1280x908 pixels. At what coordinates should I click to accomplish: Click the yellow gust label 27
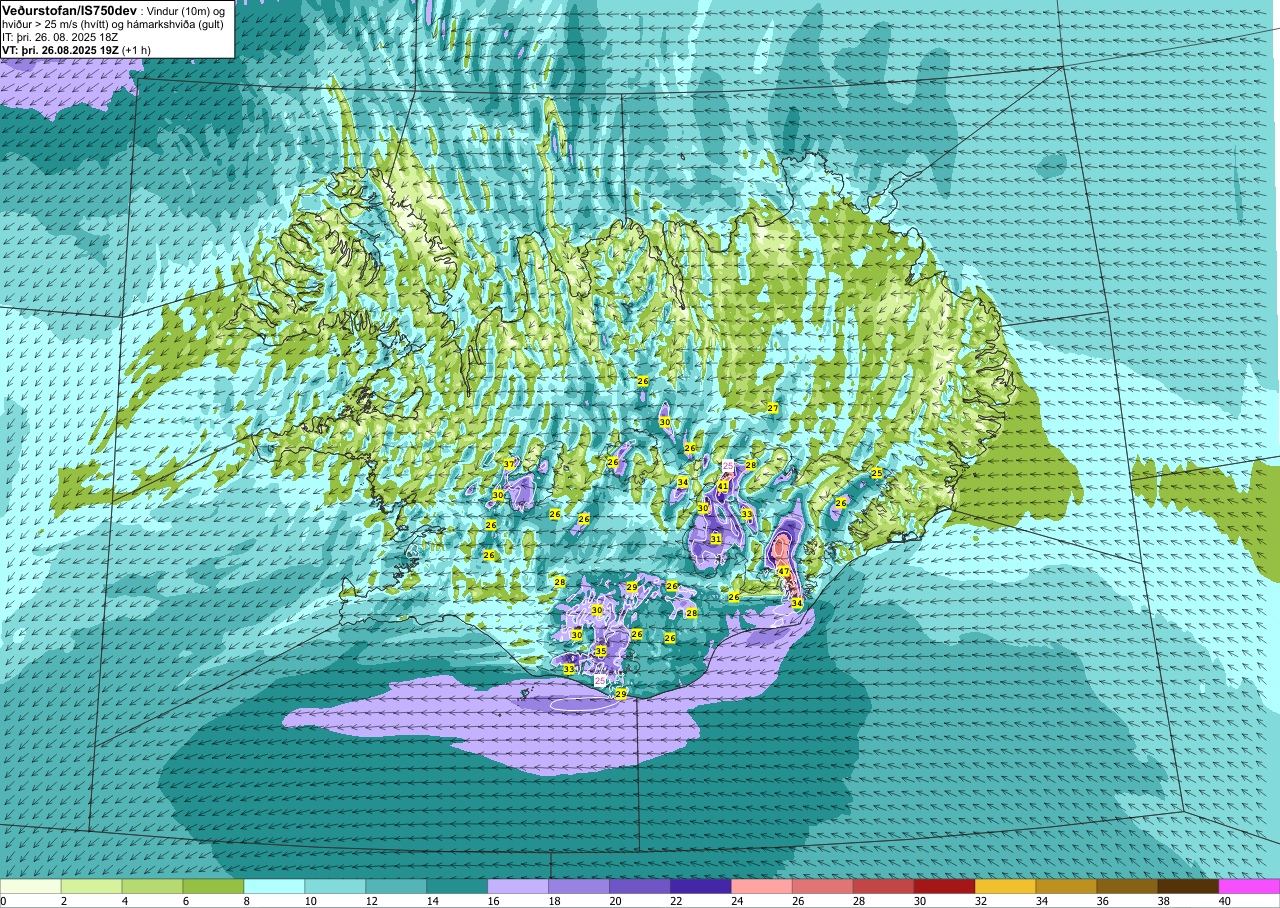tap(773, 408)
